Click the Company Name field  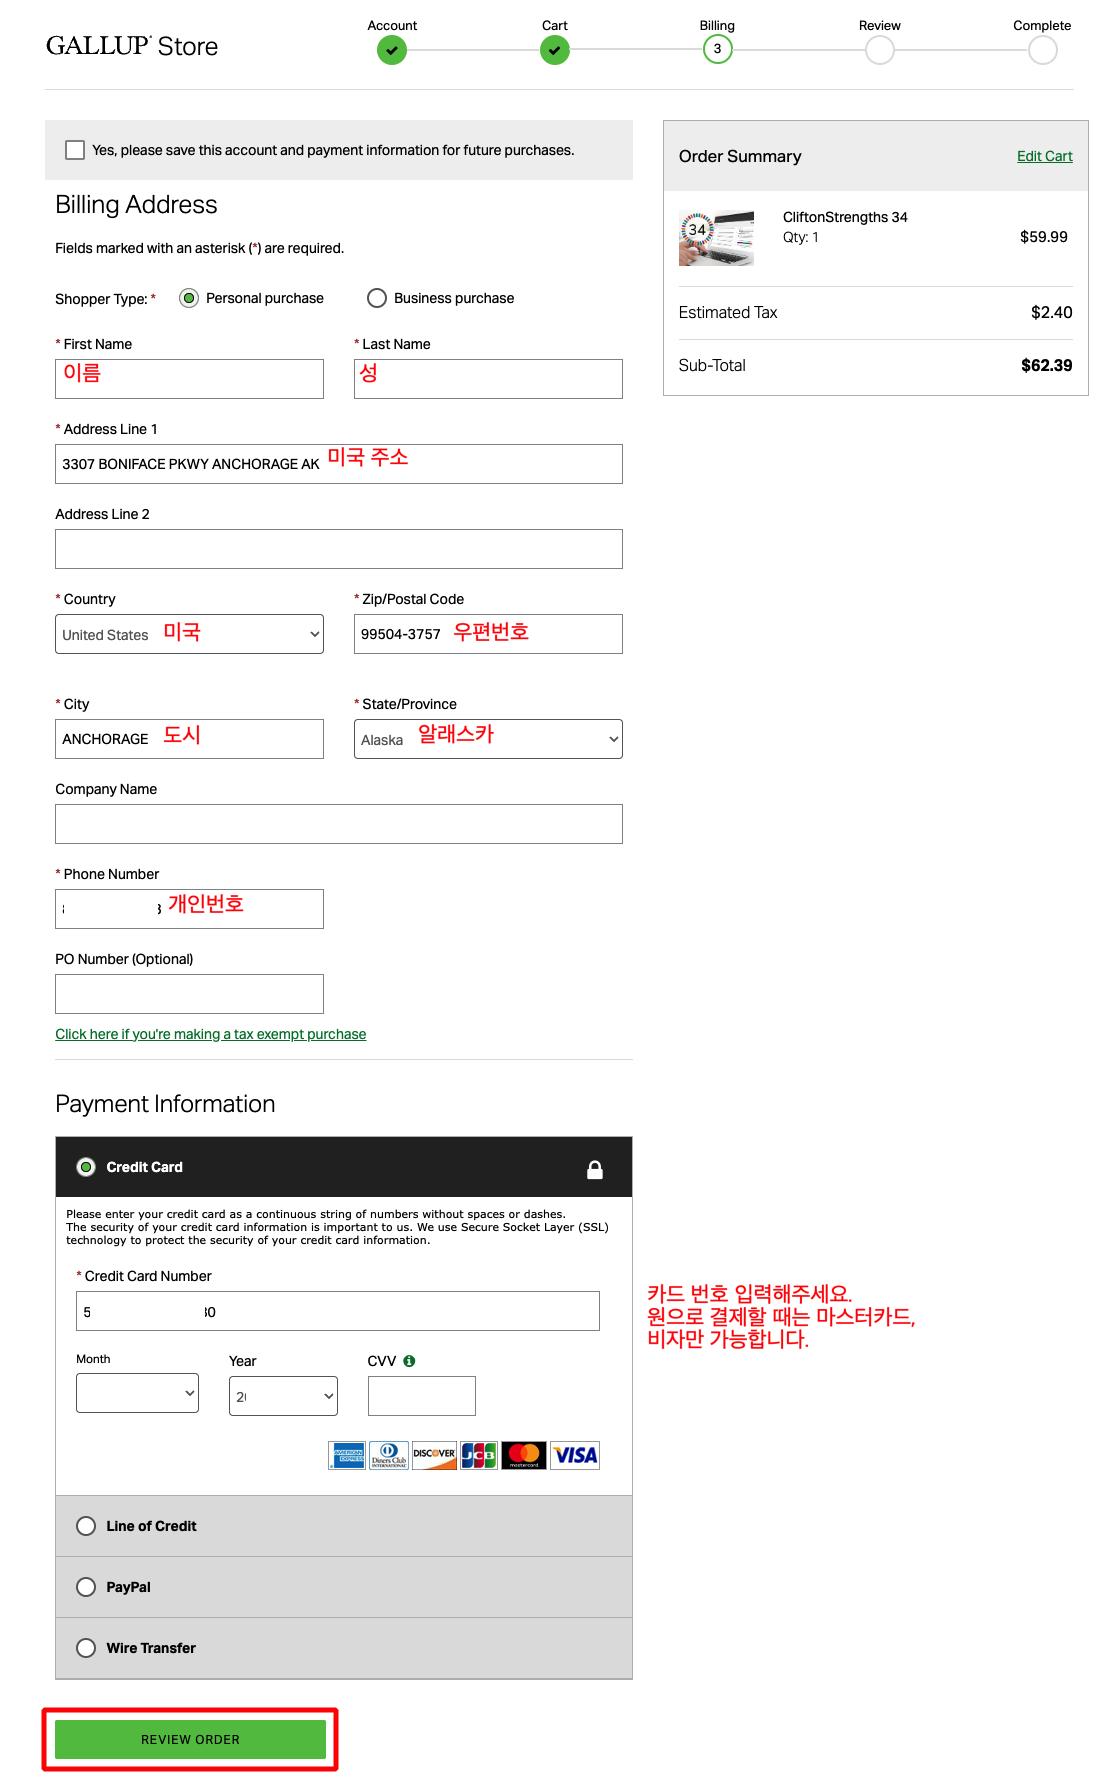[x=339, y=824]
